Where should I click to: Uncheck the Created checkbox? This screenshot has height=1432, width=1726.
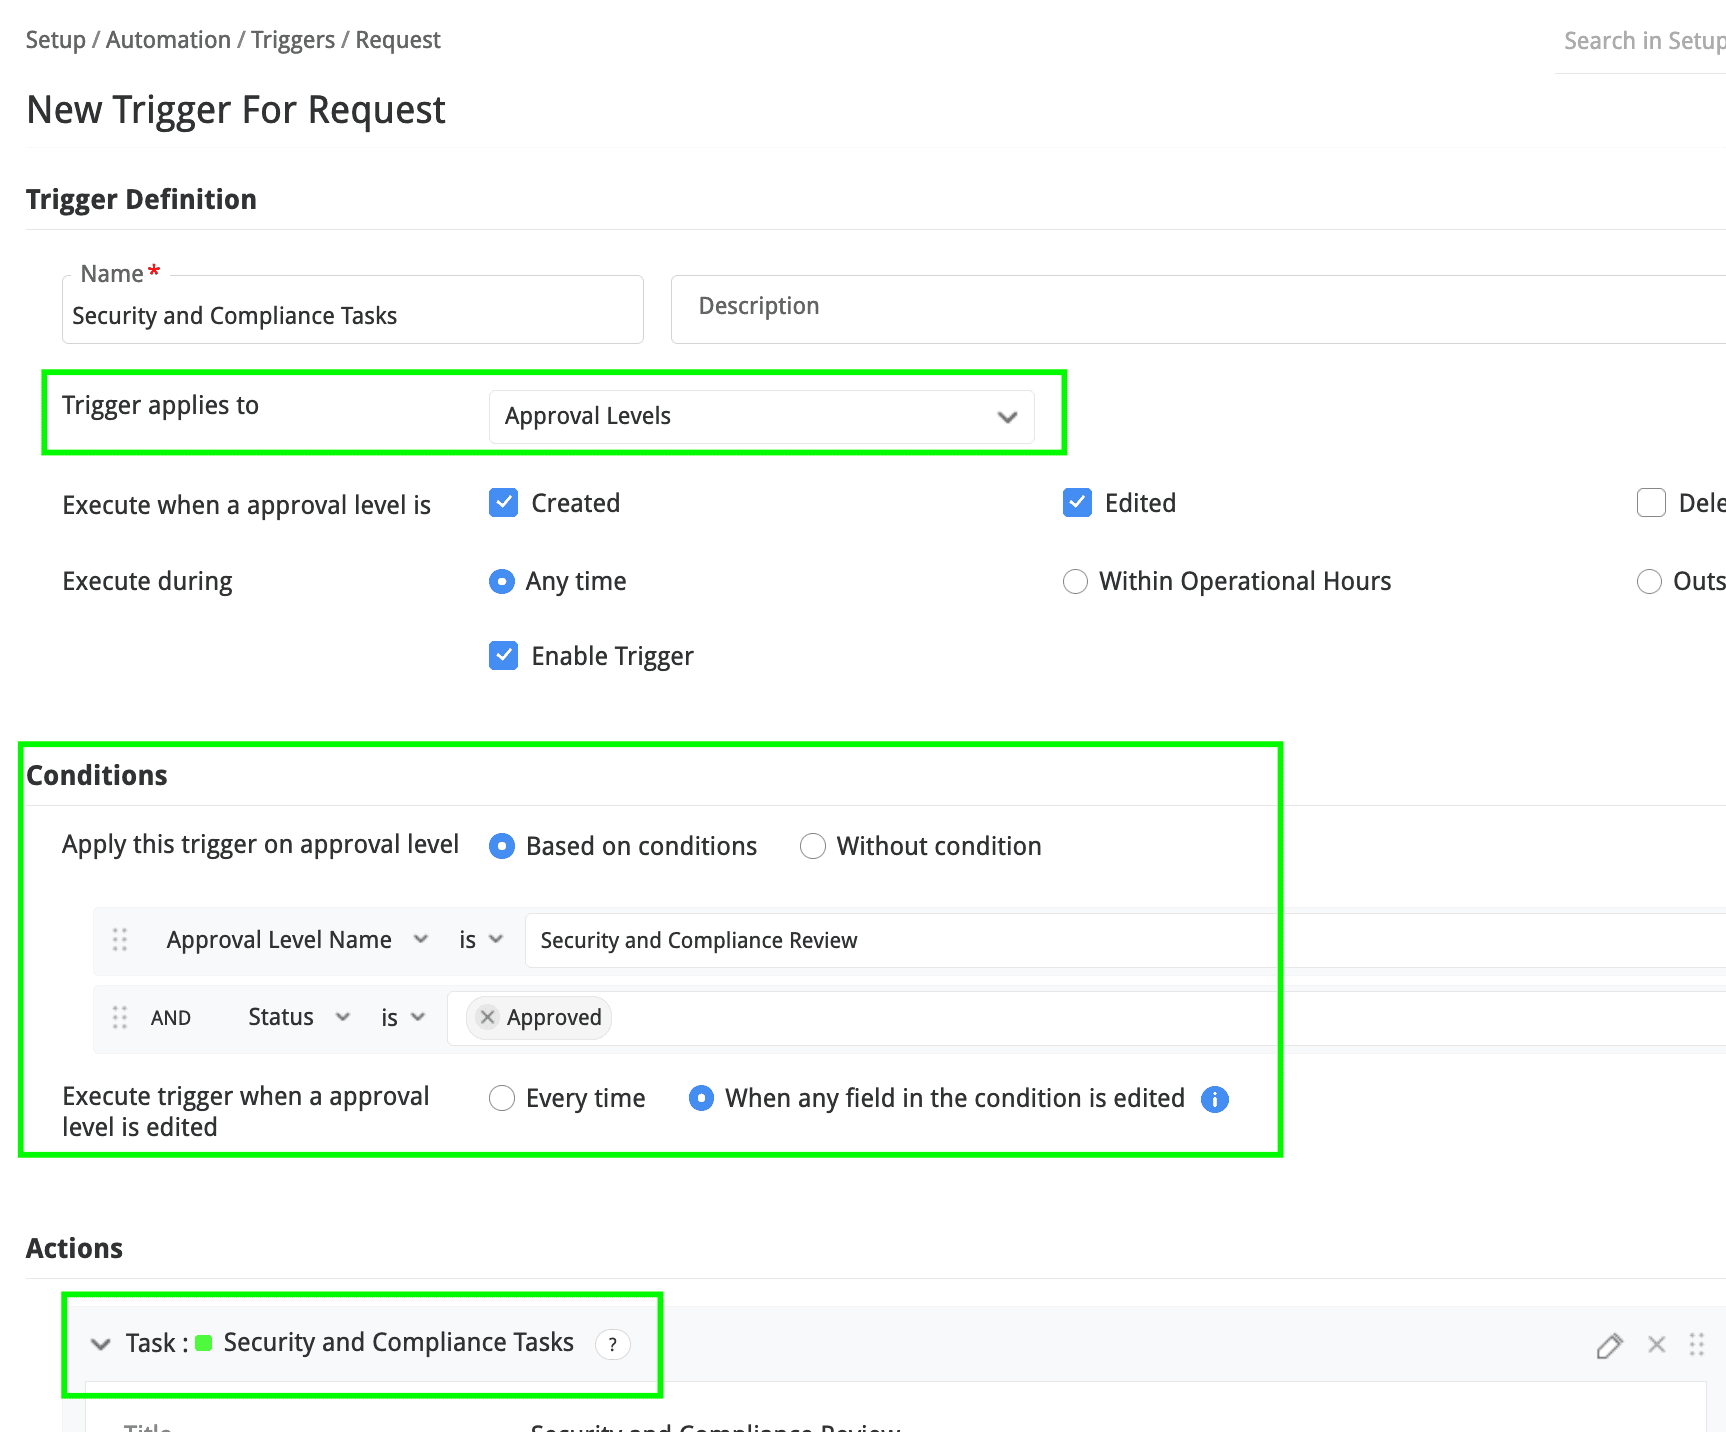coord(504,503)
